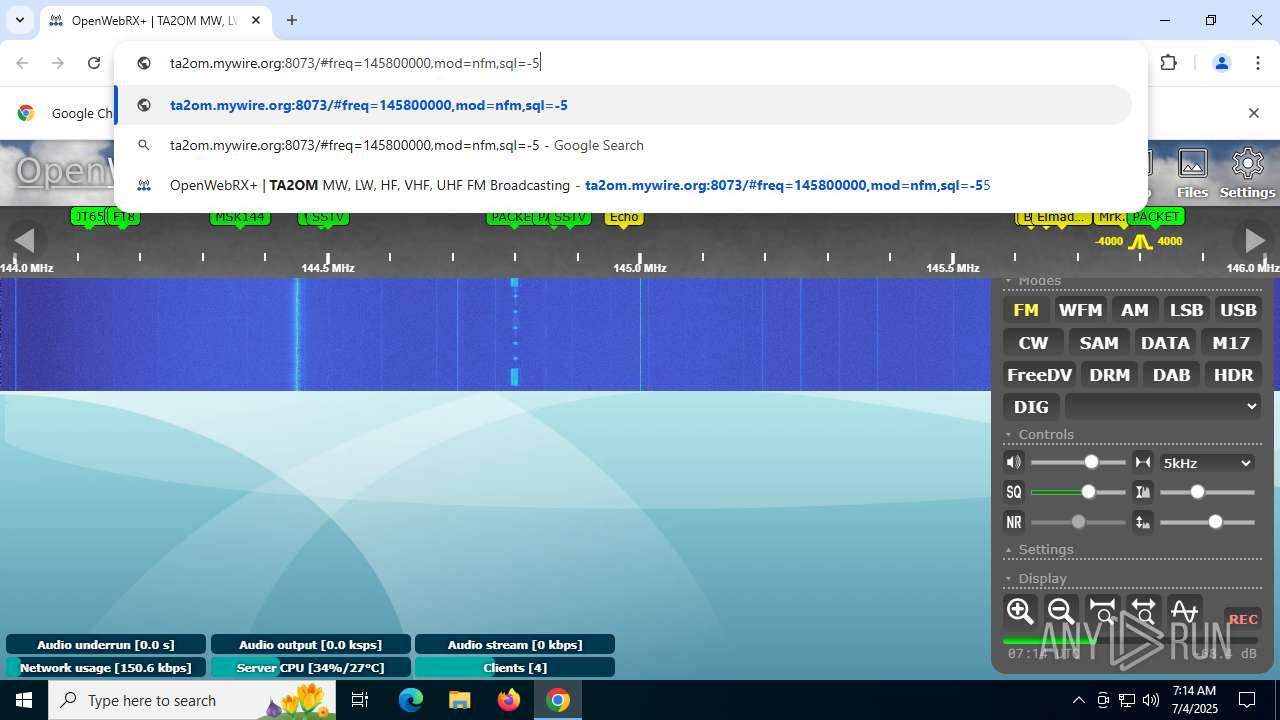This screenshot has width=1280, height=720.
Task: Activate the DIG digital mode button
Action: (x=1031, y=407)
